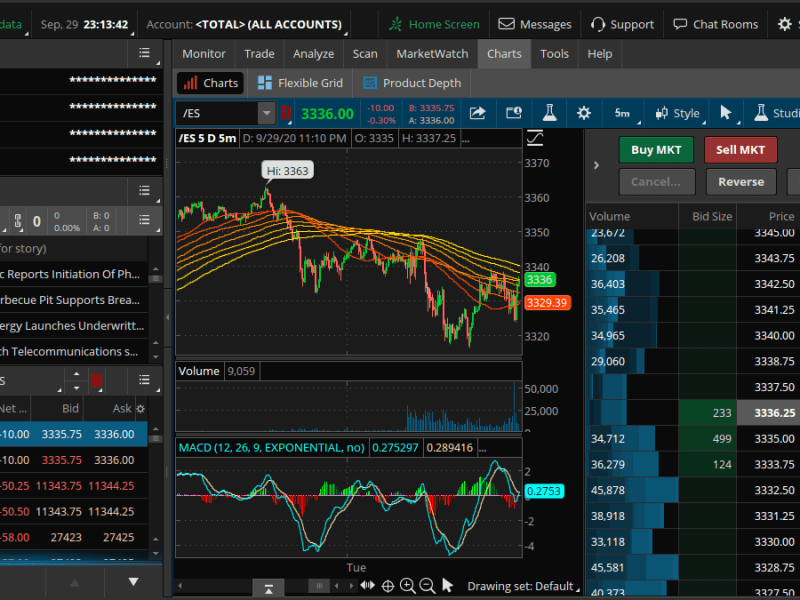This screenshot has height=600, width=800.
Task: Click the Buy MKT button
Action: point(656,149)
